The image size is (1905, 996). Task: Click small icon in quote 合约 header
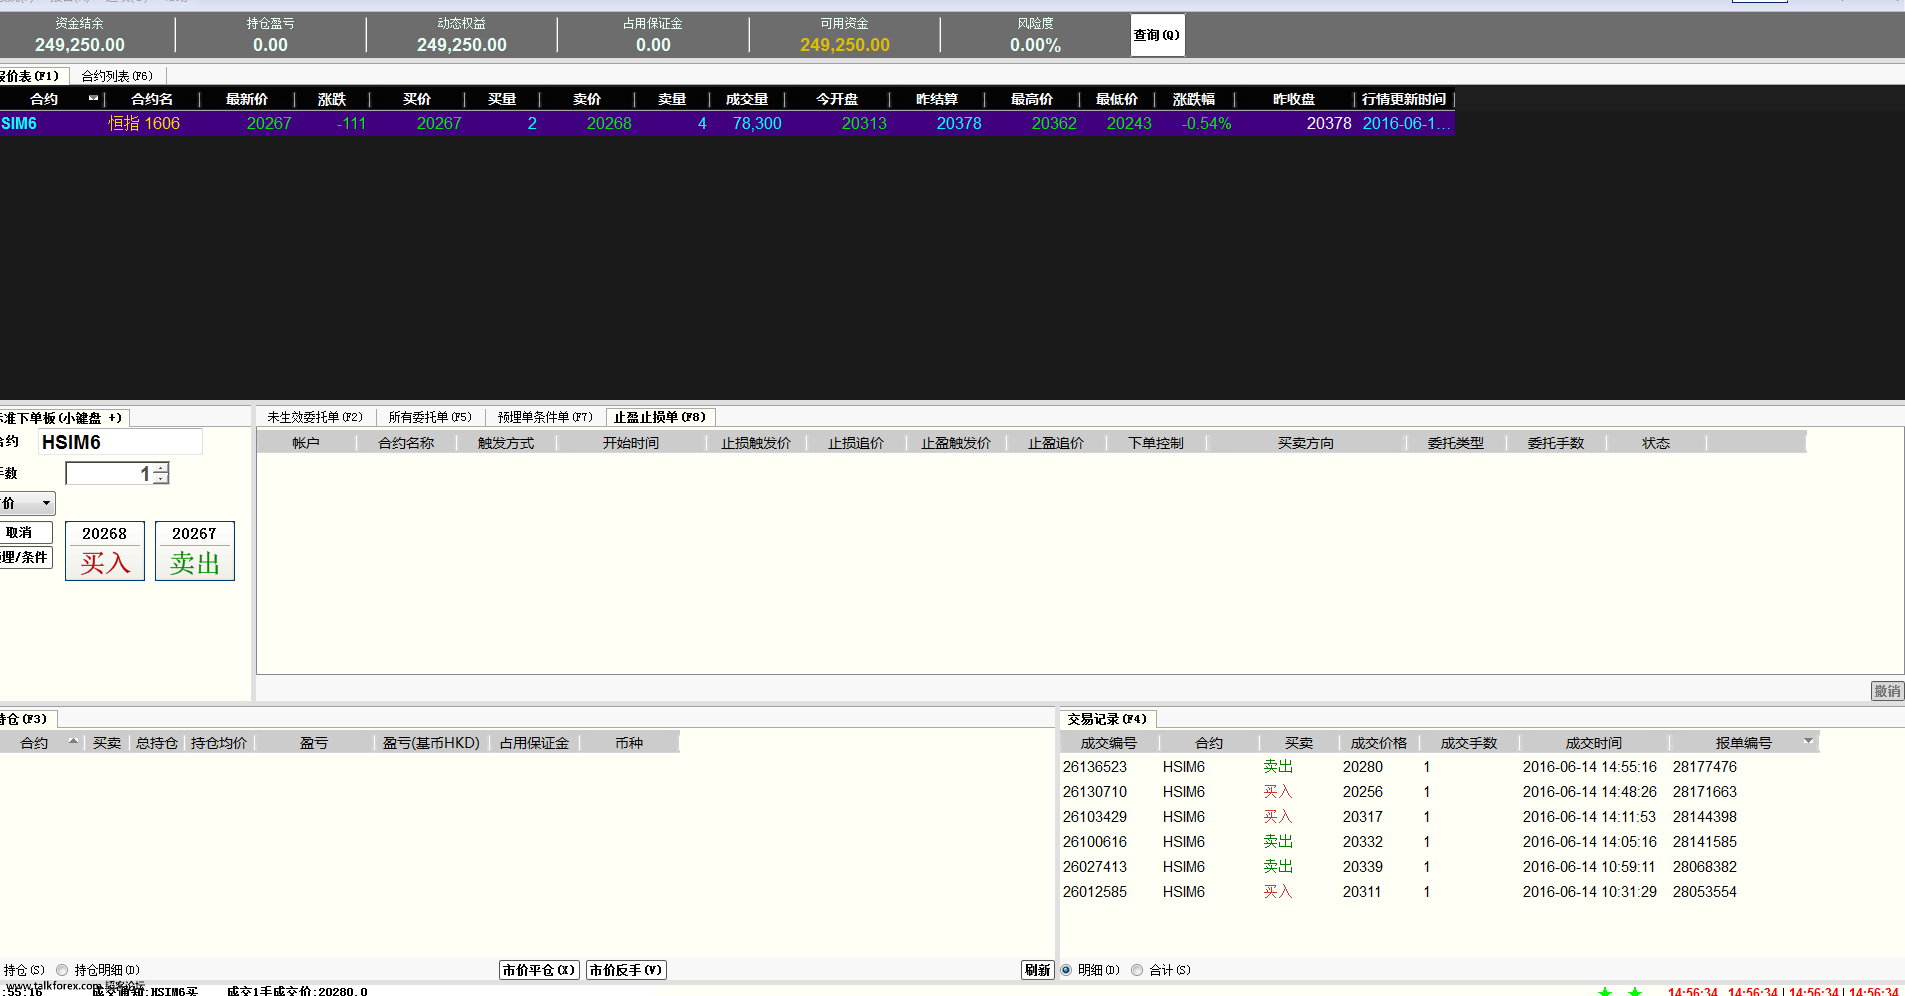(93, 98)
